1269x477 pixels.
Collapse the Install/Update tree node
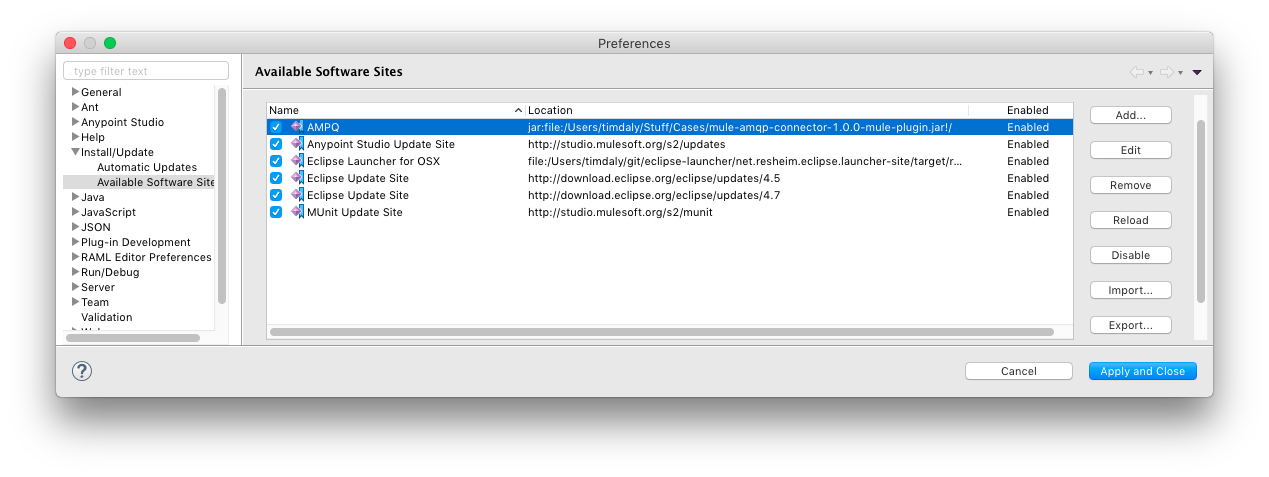tap(75, 152)
